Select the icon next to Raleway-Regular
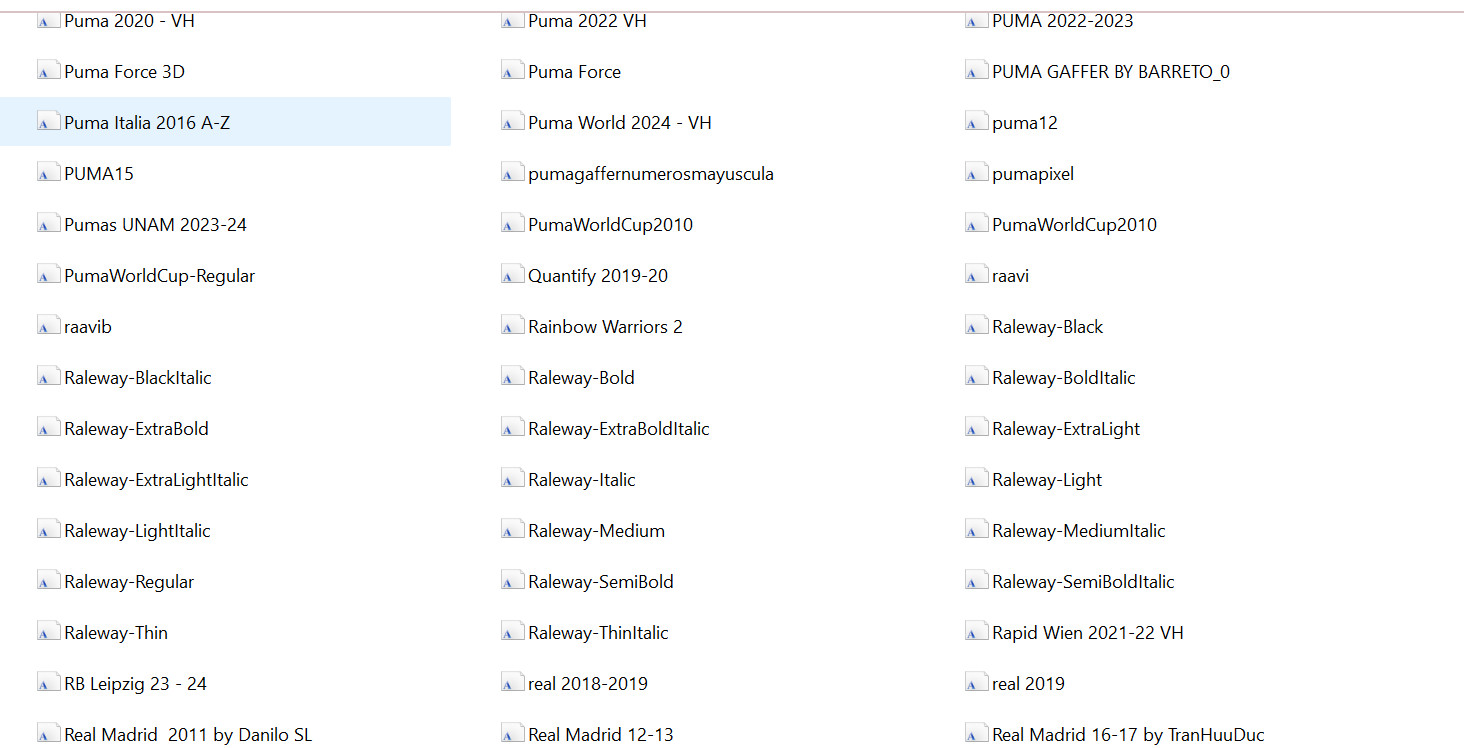Screen dimensions: 1464x748 [48, 581]
